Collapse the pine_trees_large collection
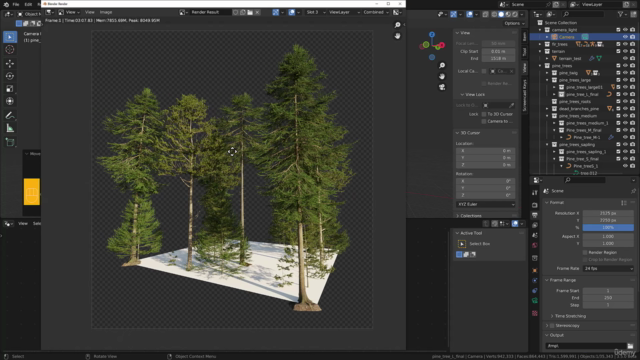 click(x=547, y=80)
